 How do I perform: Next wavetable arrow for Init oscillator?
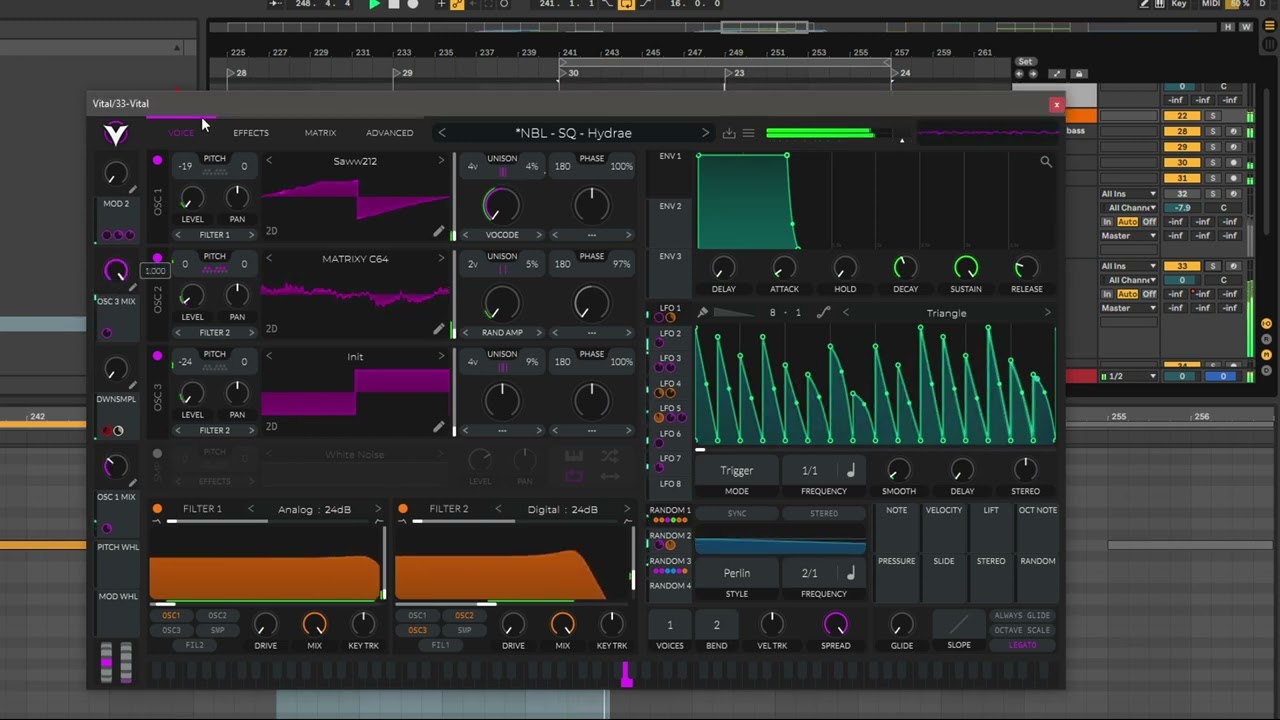(441, 357)
